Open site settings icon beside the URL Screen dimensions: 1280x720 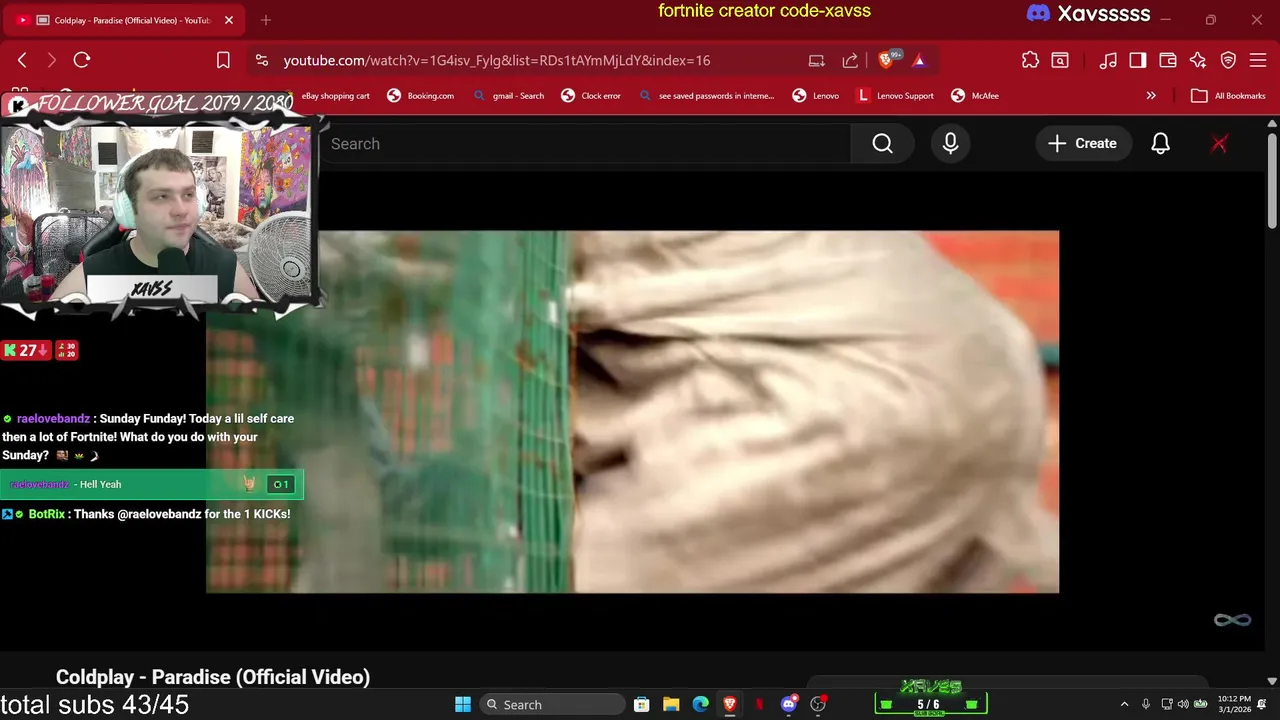click(x=262, y=60)
